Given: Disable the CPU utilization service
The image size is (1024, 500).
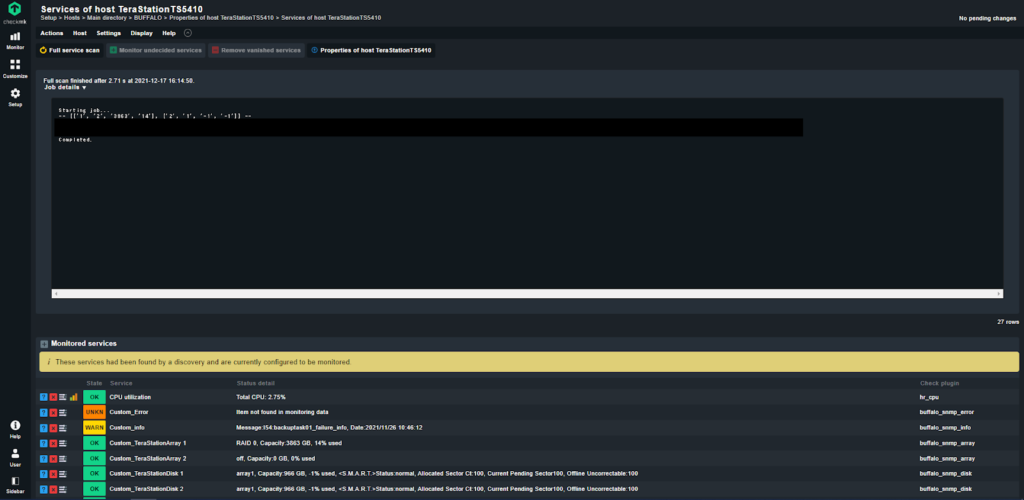Looking at the screenshot, I should click(x=54, y=397).
